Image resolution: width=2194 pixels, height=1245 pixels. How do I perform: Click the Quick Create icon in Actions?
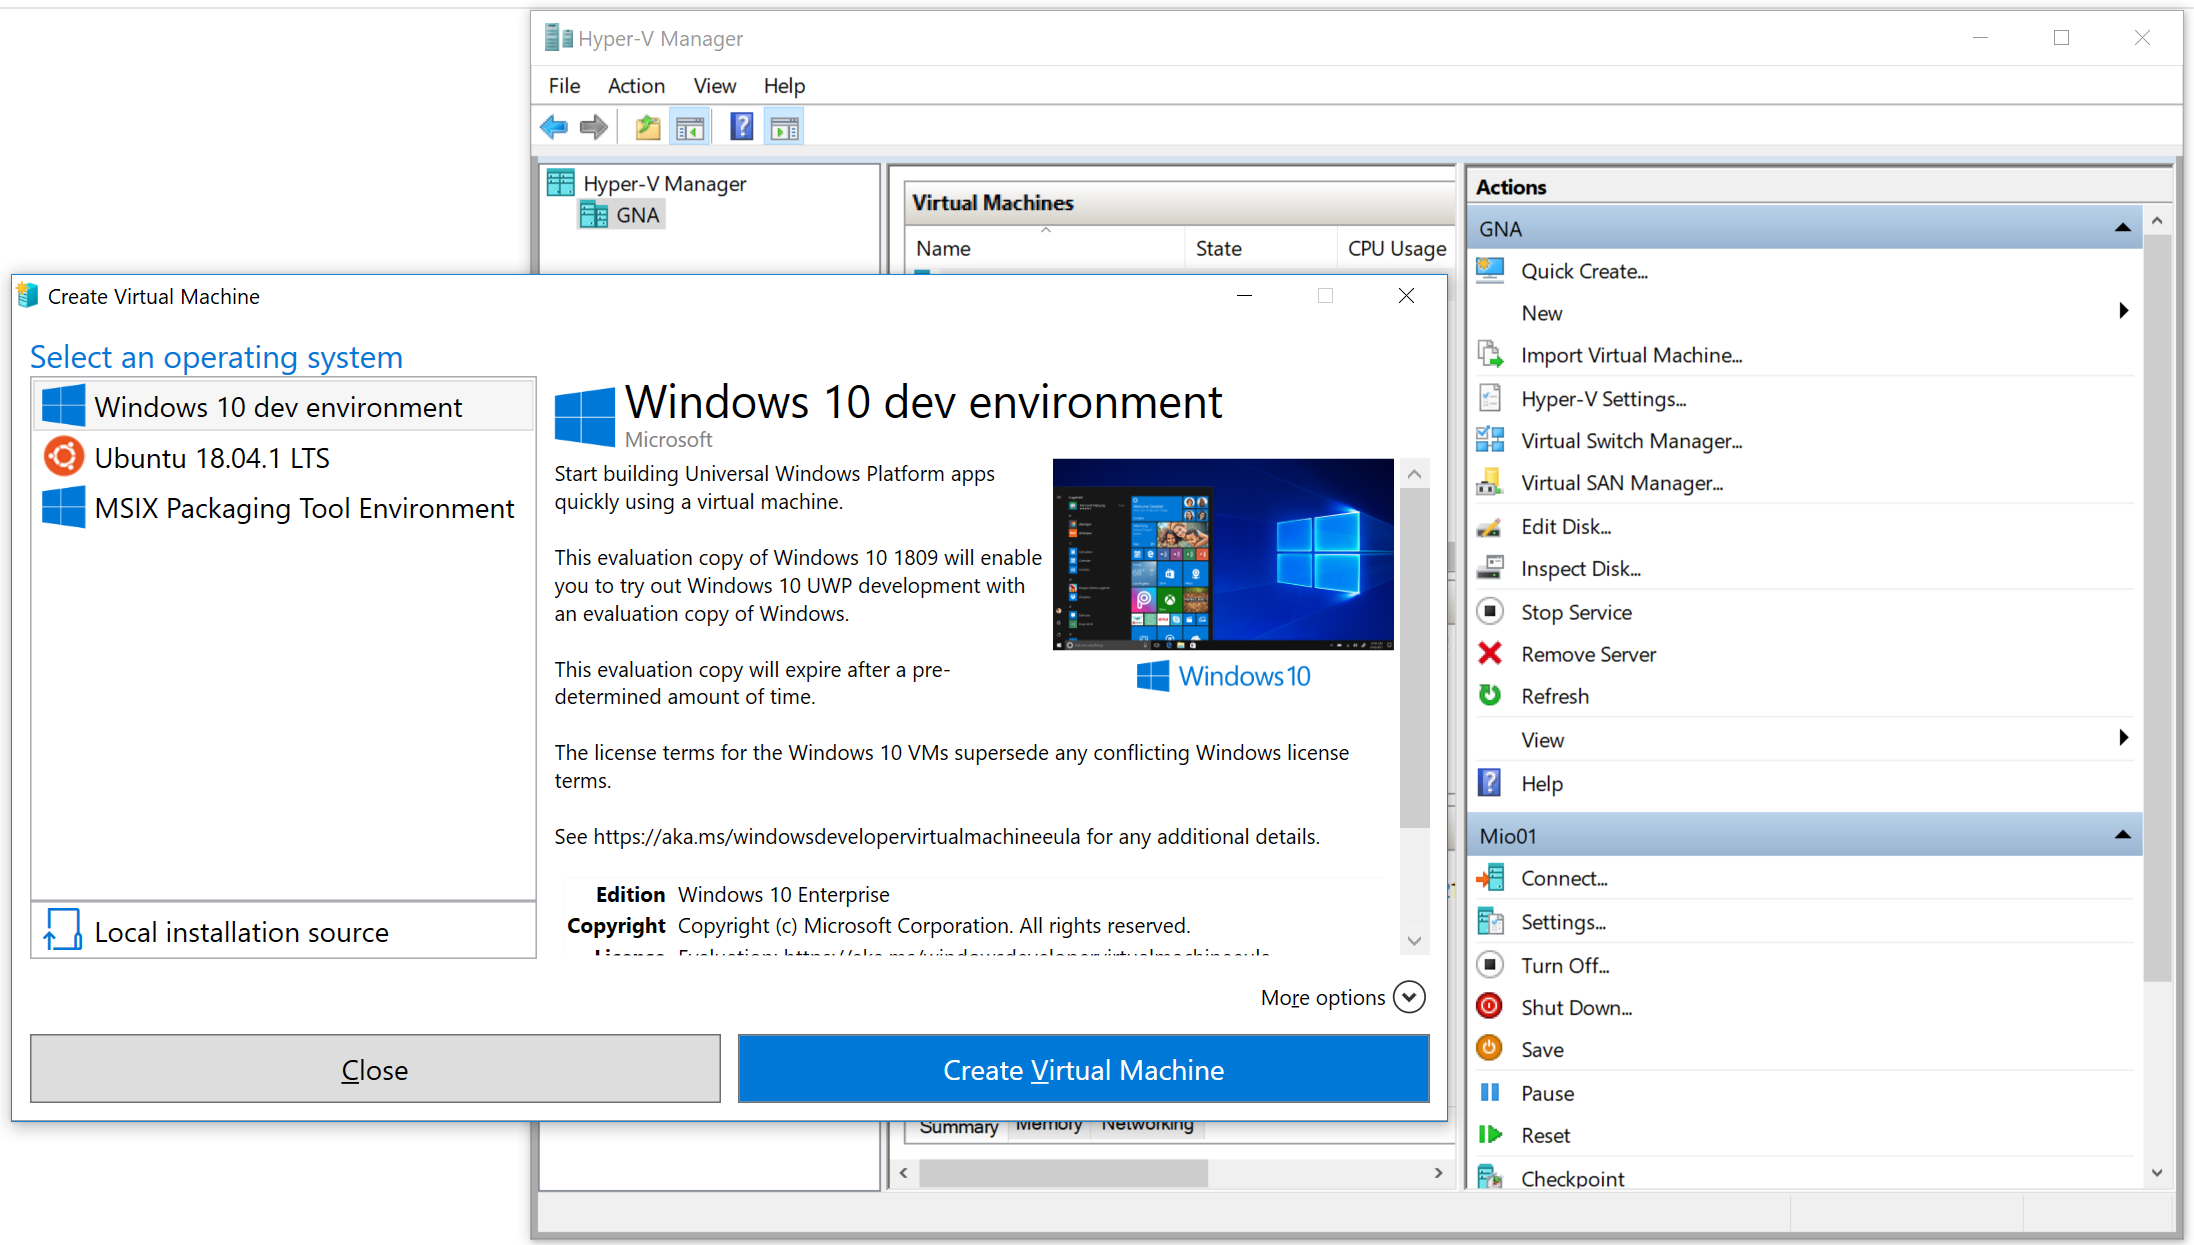click(1490, 270)
